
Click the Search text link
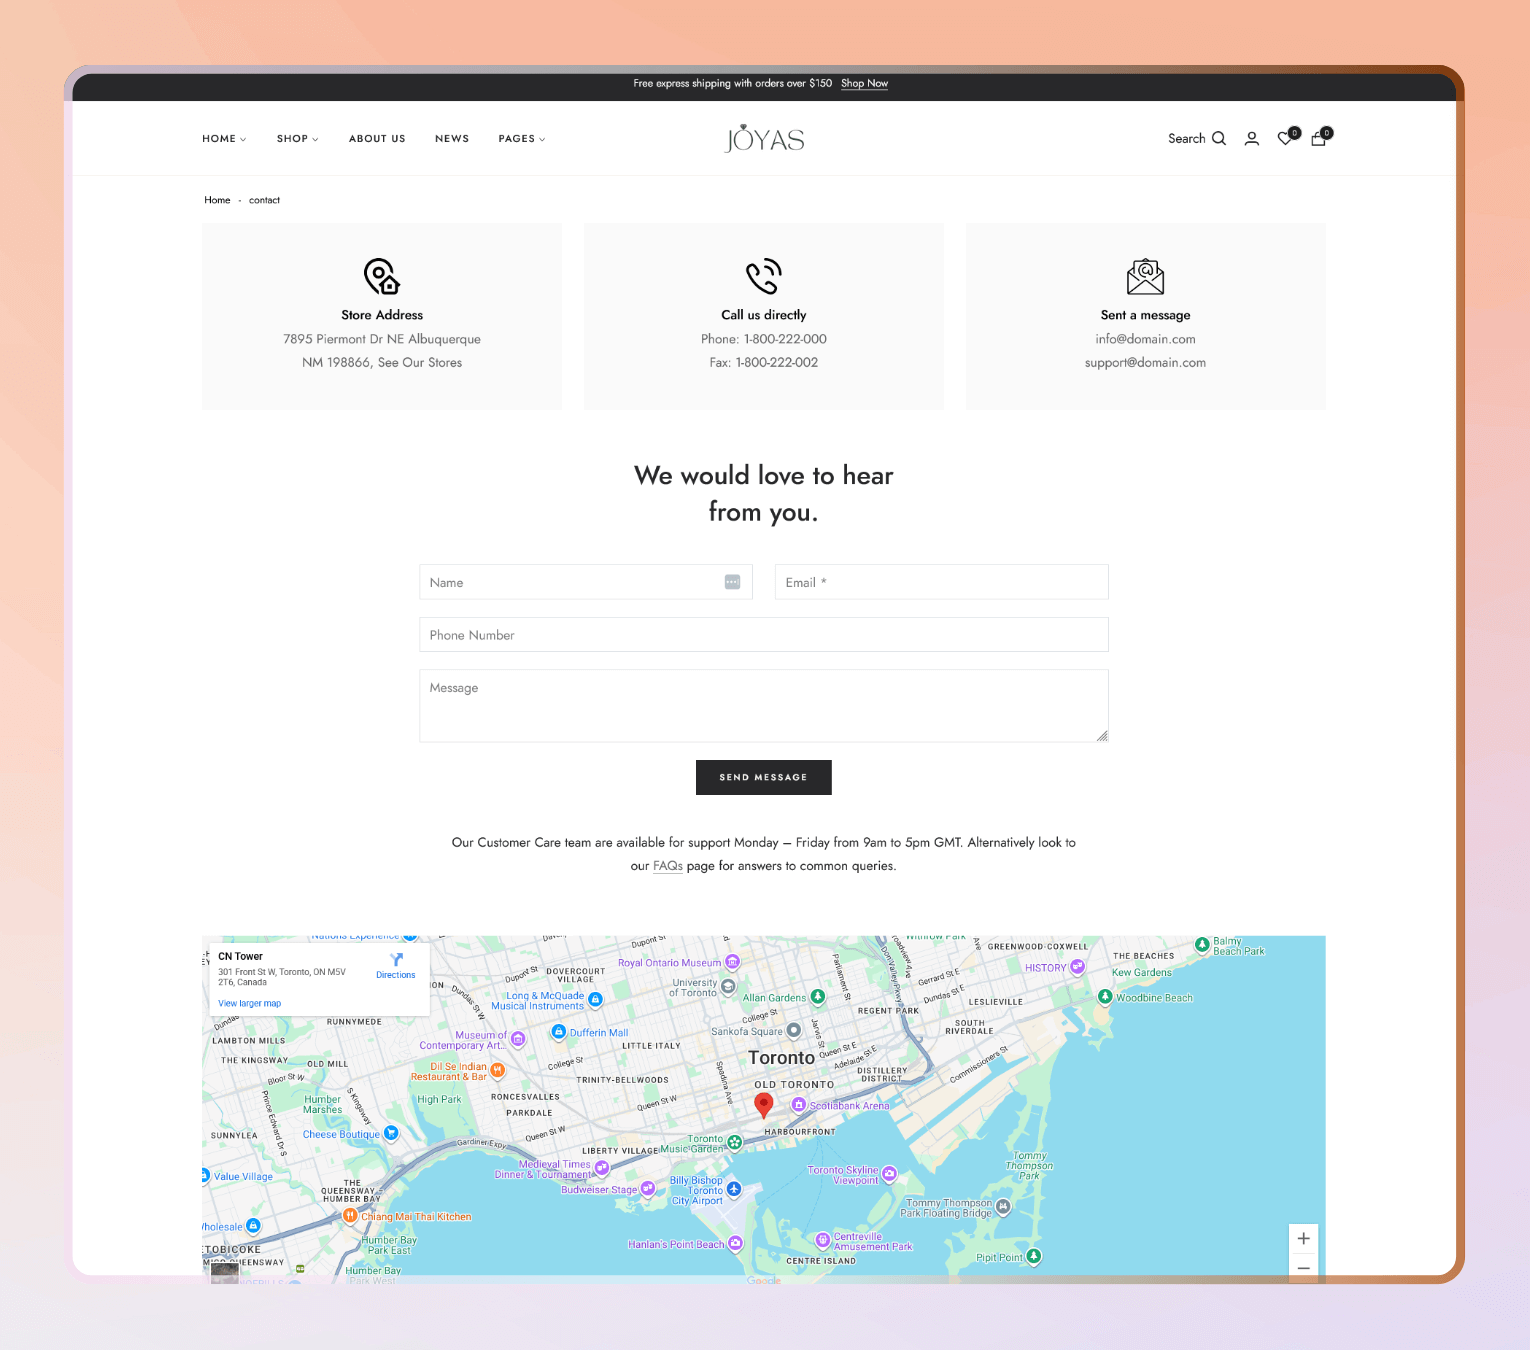(1187, 139)
